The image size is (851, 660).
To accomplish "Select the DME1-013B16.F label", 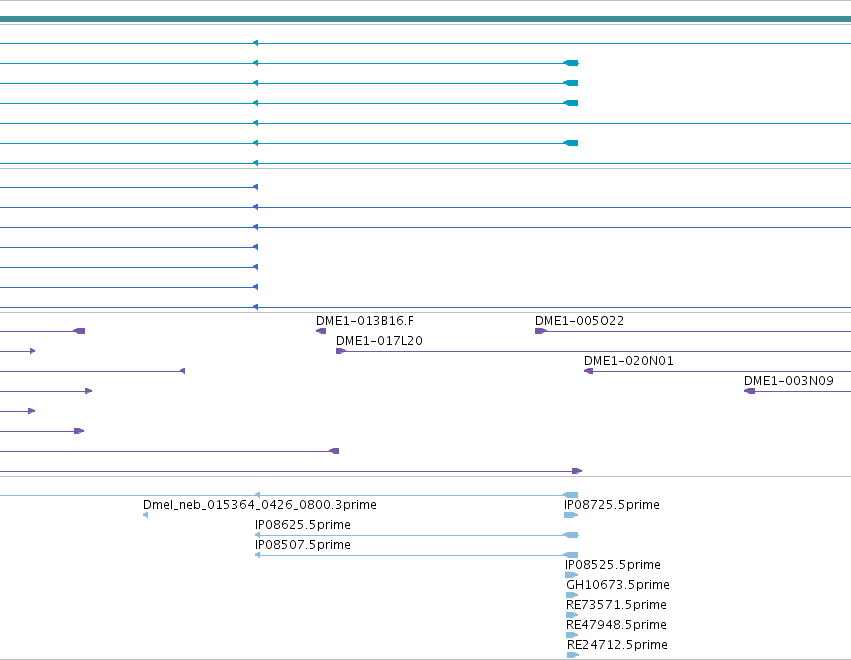I will [x=365, y=321].
